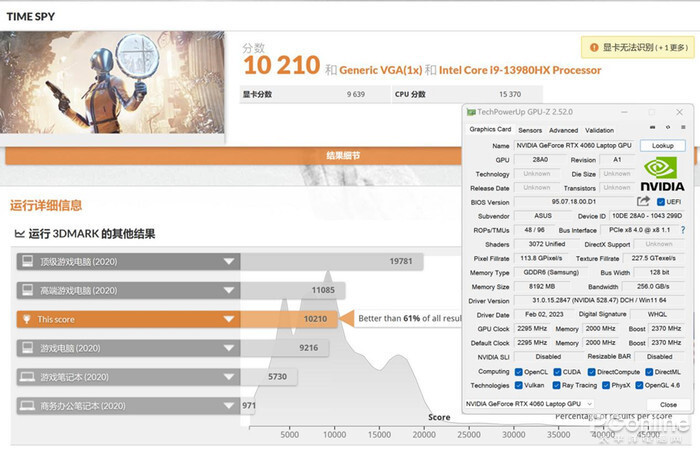Click the 11085 score bar value

tap(323, 290)
